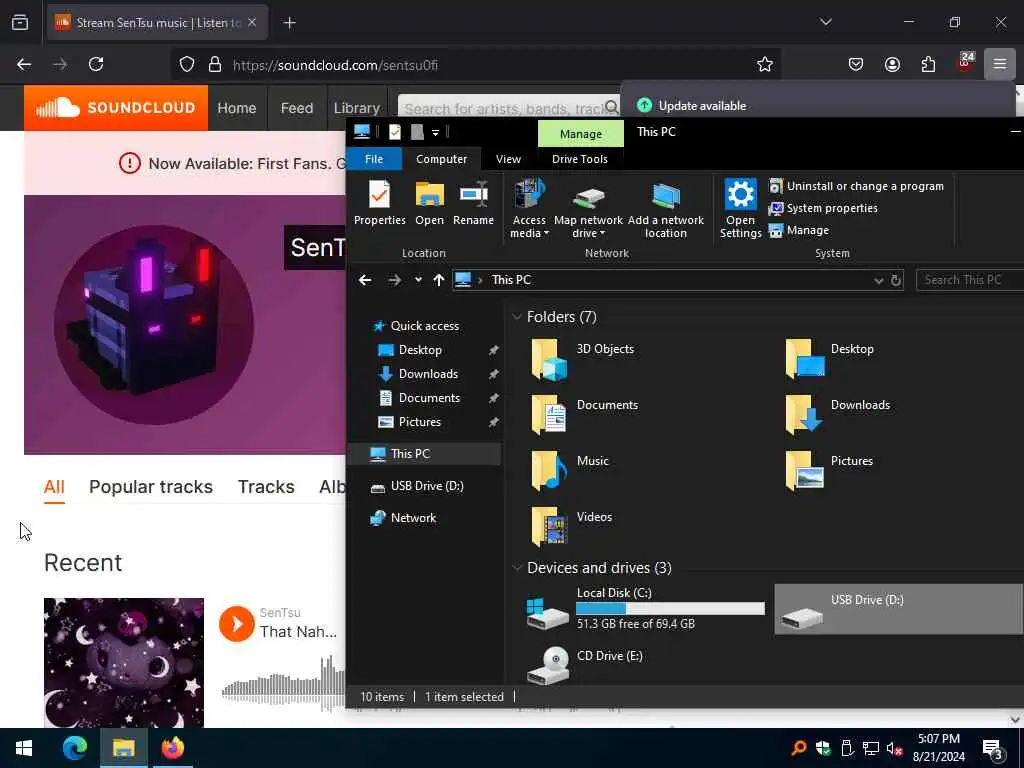Click the Search This PC field

point(969,280)
